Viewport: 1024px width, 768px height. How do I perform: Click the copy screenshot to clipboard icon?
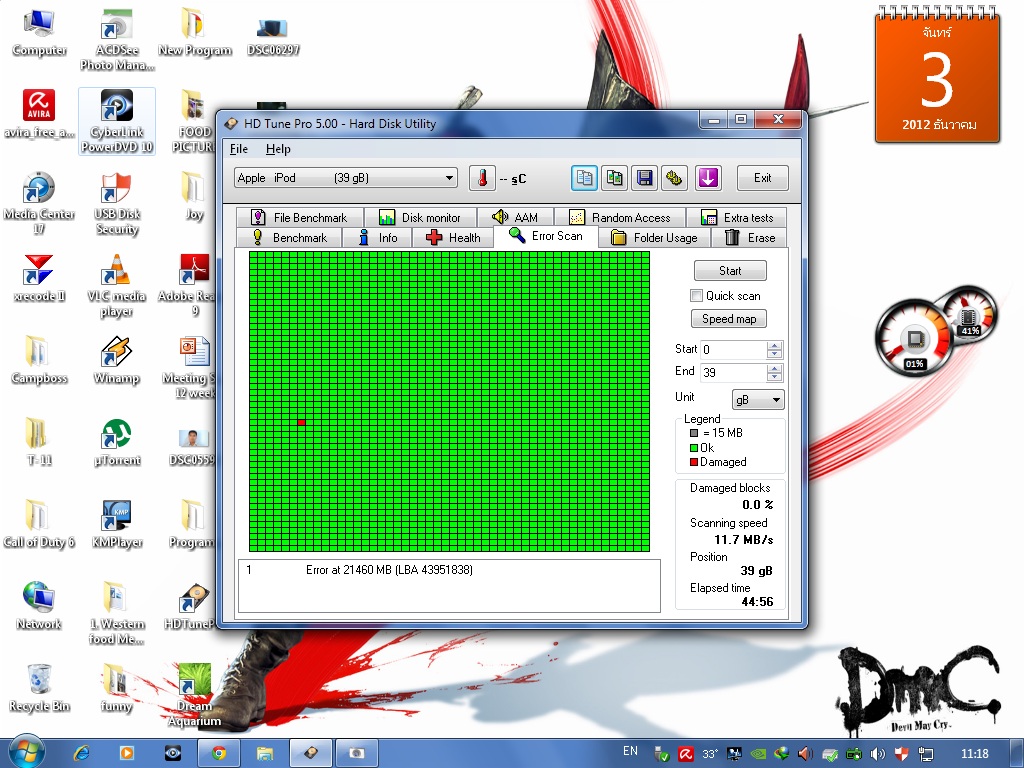tap(615, 178)
